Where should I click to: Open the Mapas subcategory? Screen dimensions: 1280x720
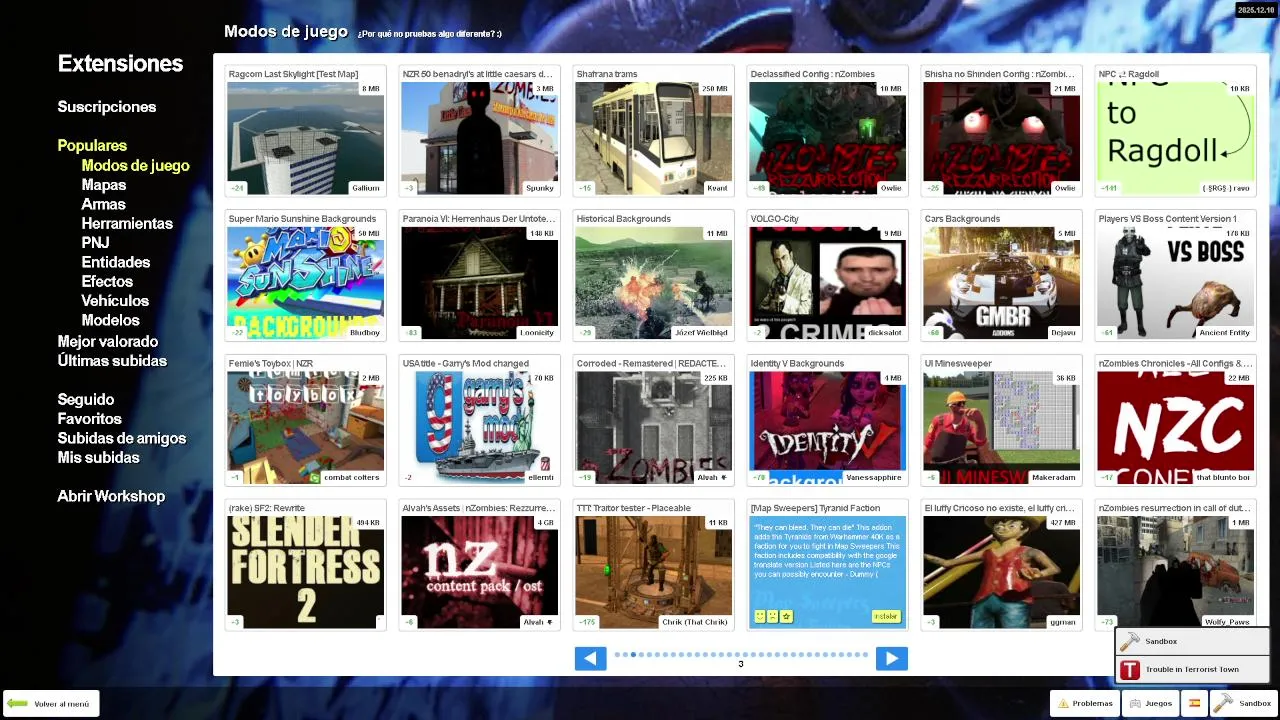pos(104,185)
